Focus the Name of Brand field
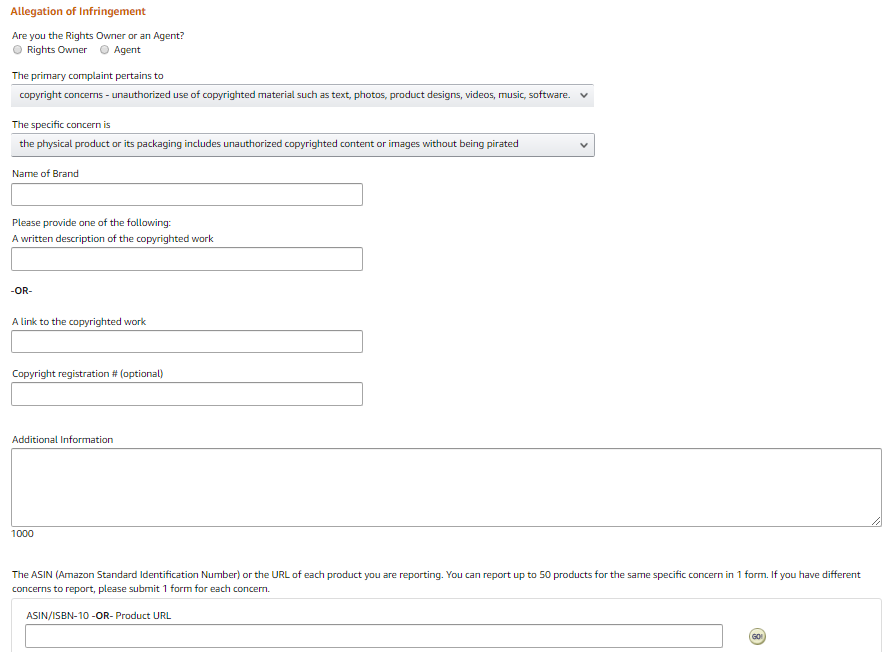The image size is (889, 652). [187, 194]
